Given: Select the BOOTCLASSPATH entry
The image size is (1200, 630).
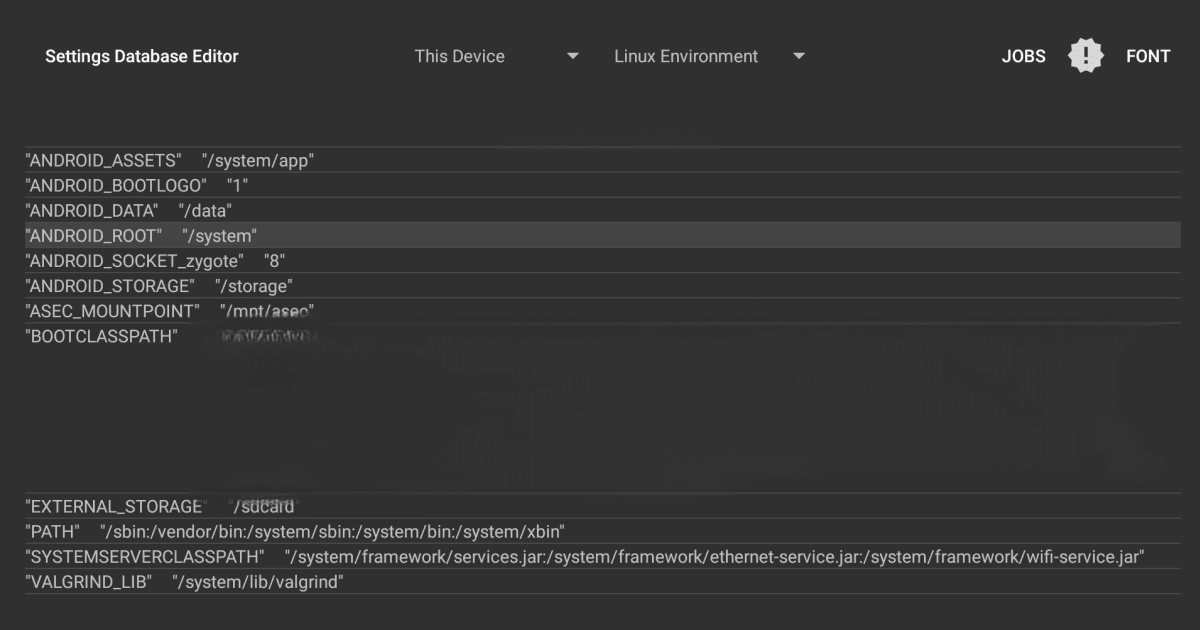Looking at the screenshot, I should pos(101,336).
